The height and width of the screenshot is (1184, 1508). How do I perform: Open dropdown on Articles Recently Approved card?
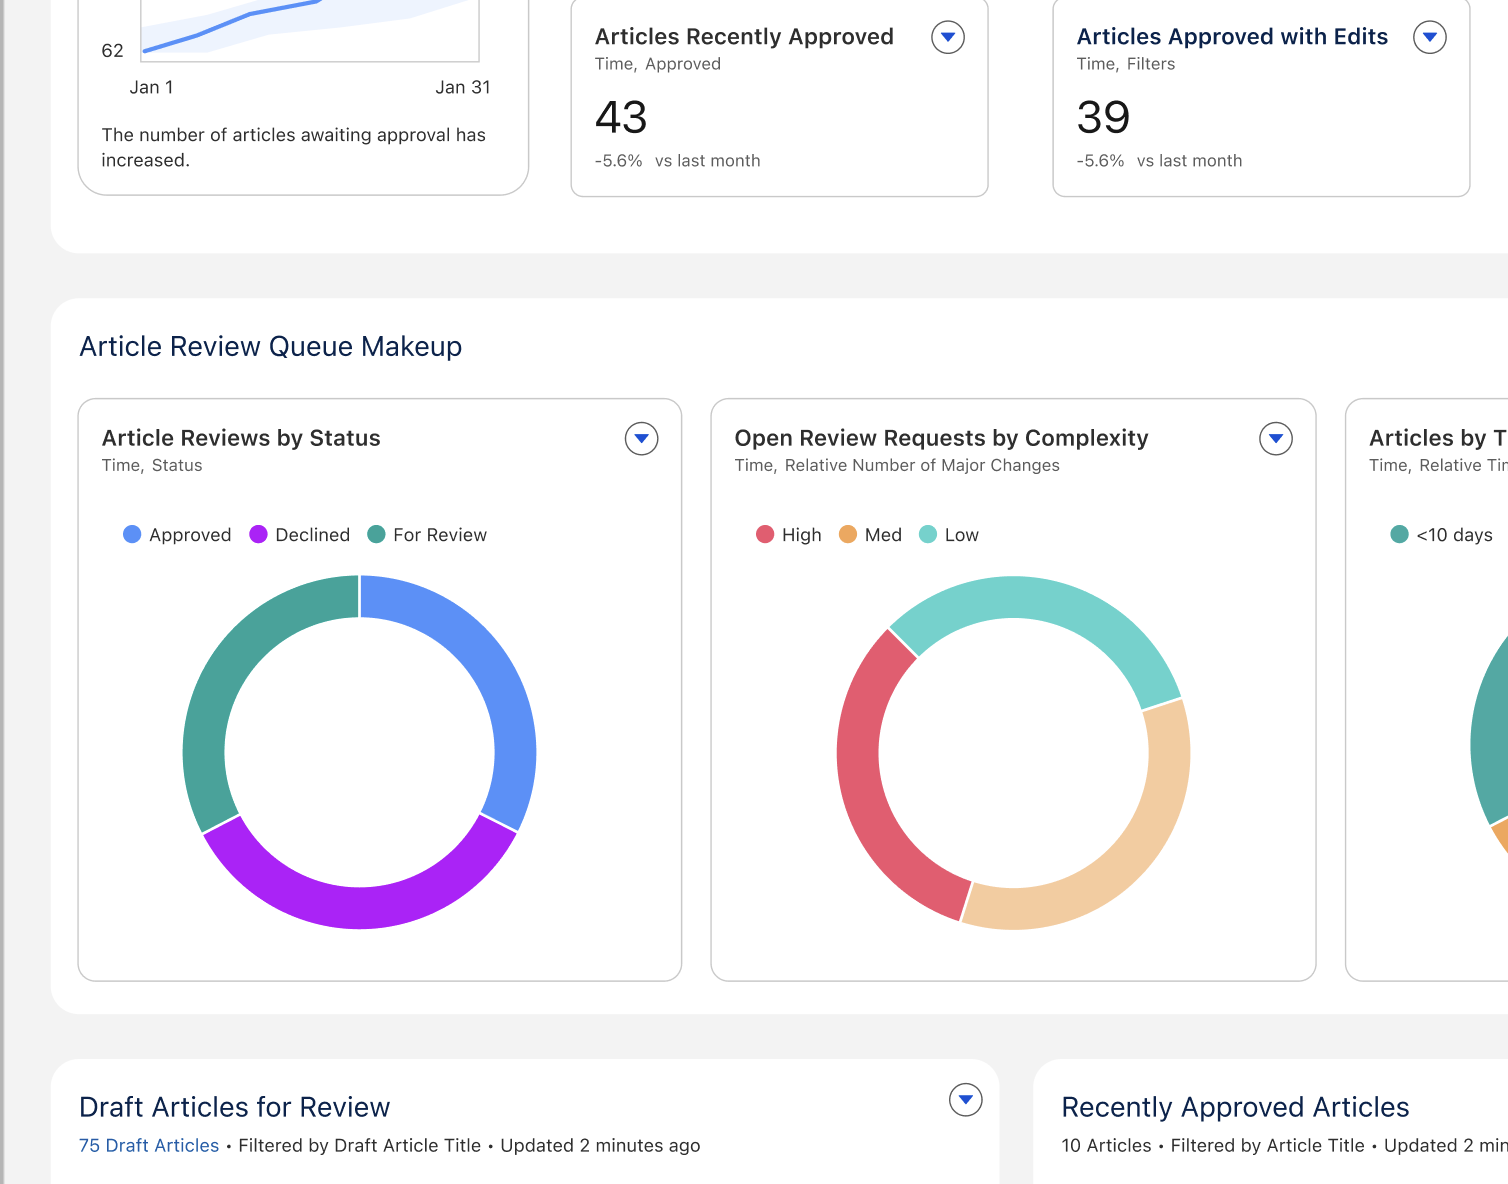[947, 37]
